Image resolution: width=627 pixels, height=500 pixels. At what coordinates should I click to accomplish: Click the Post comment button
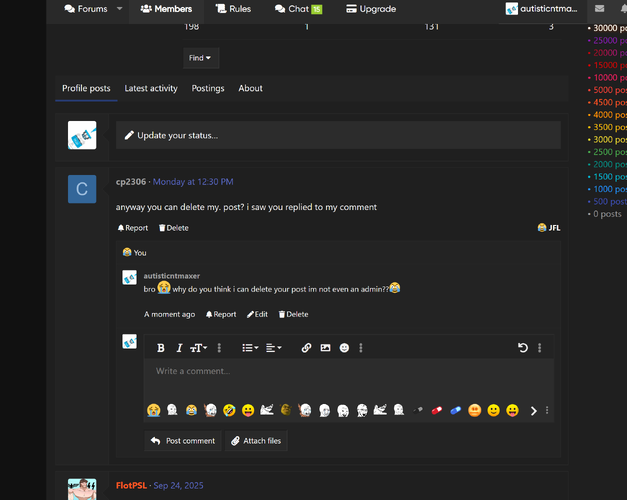tap(183, 440)
